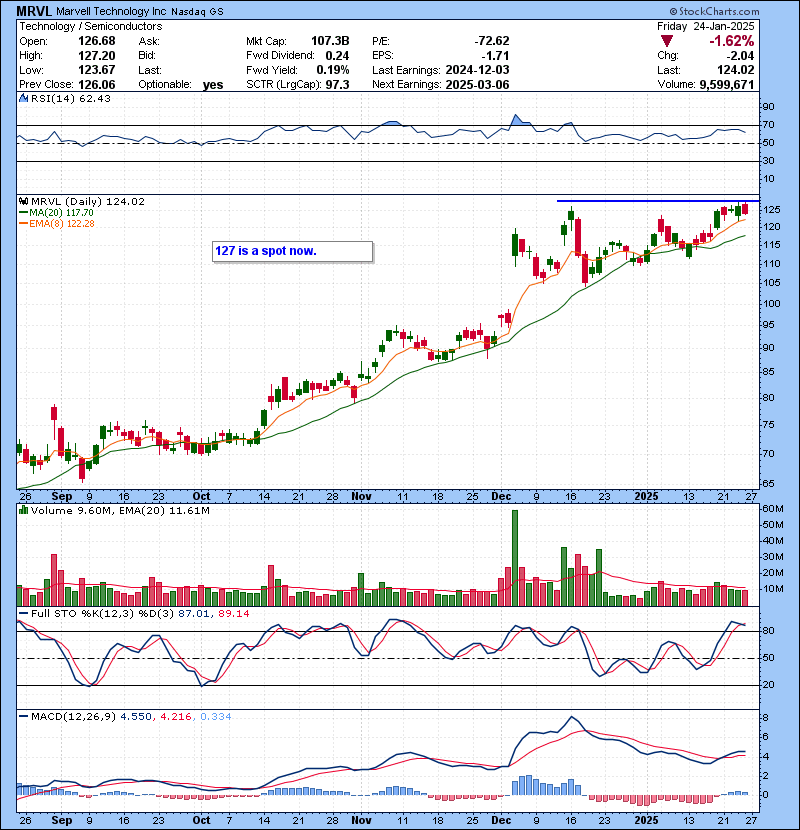Click the green MA(20) legend line marker
Image resolution: width=800 pixels, height=830 pixels.
[x=24, y=213]
